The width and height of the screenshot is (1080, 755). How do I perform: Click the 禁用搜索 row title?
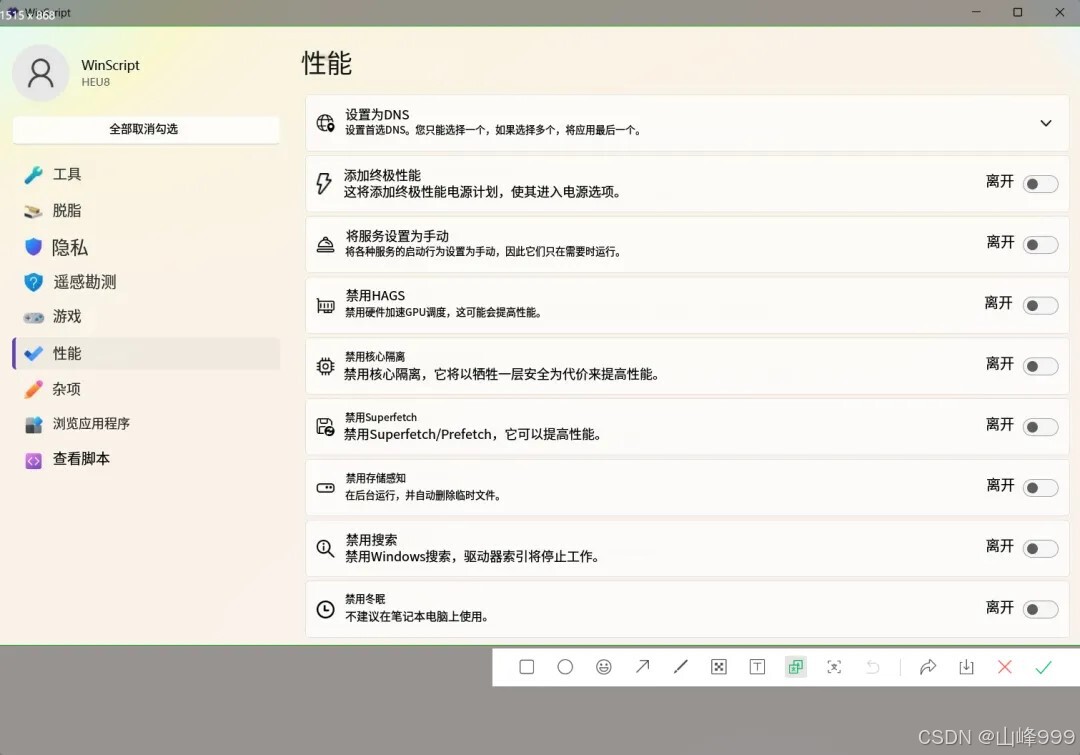pyautogui.click(x=371, y=539)
